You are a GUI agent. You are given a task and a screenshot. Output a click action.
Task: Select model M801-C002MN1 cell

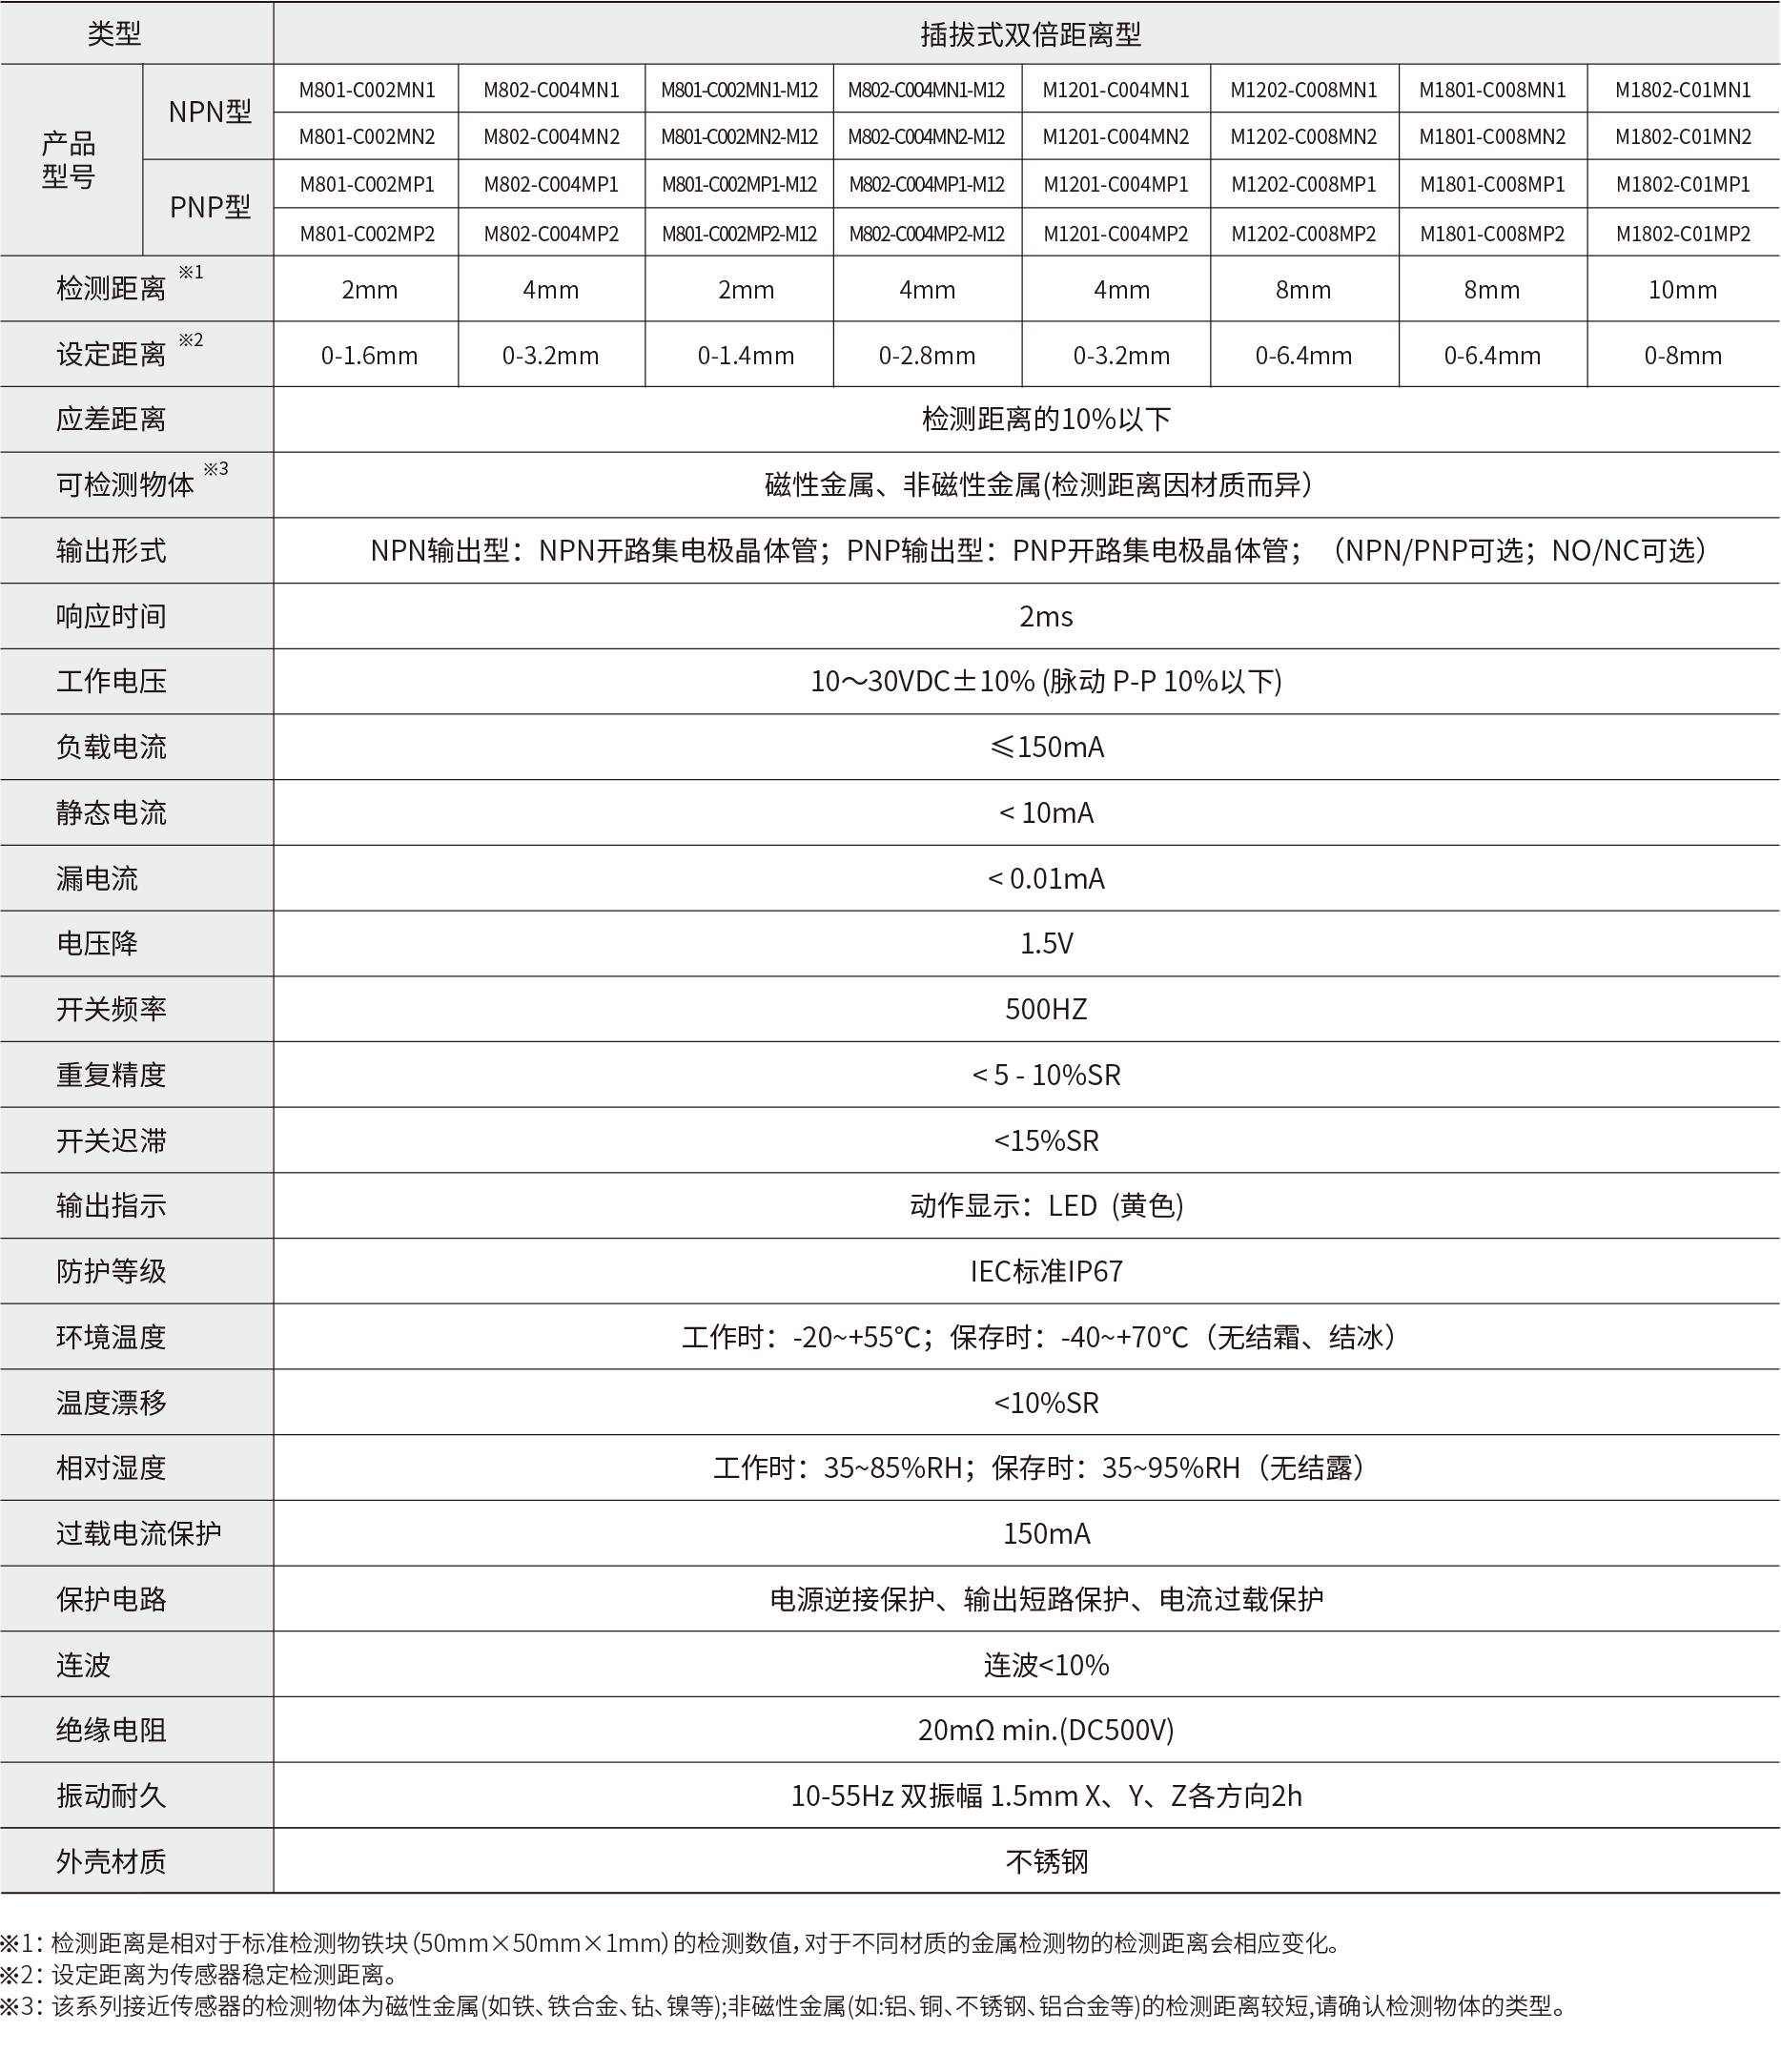tap(367, 90)
